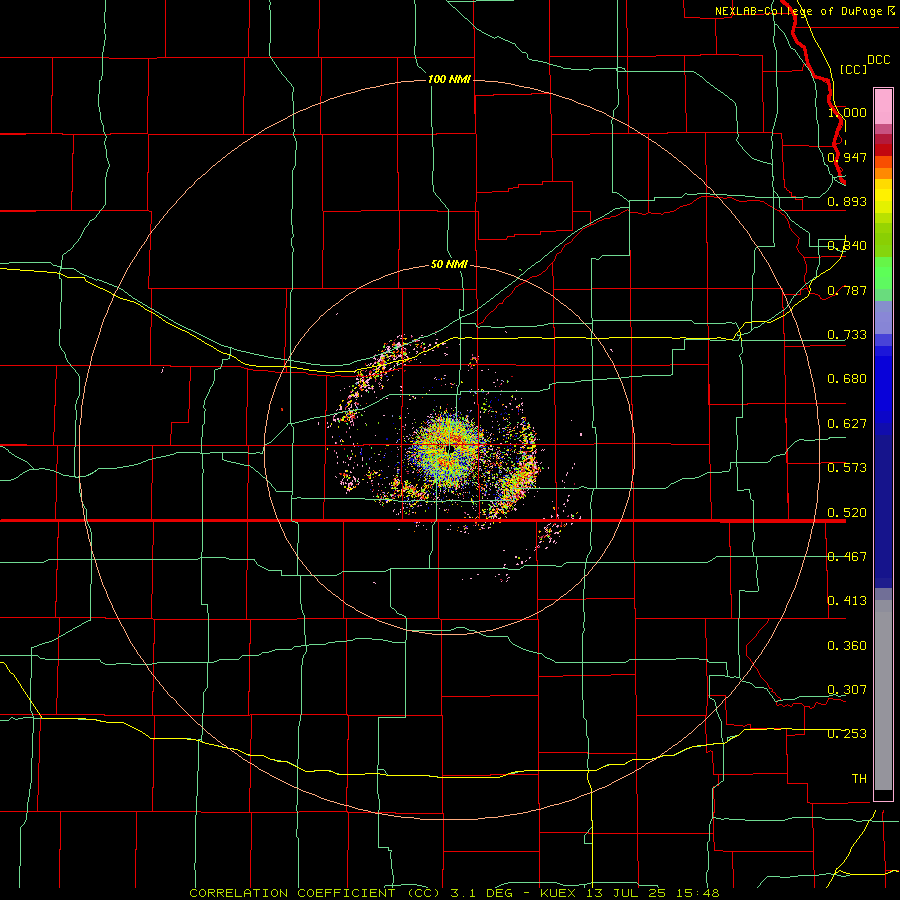
Task: Click the 0.413 legend value
Action: point(847,601)
